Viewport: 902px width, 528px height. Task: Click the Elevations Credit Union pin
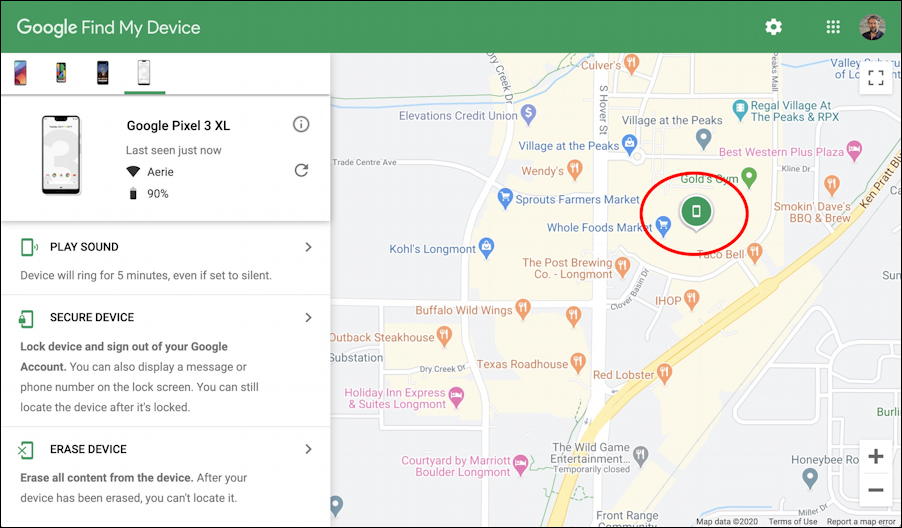tap(528, 114)
